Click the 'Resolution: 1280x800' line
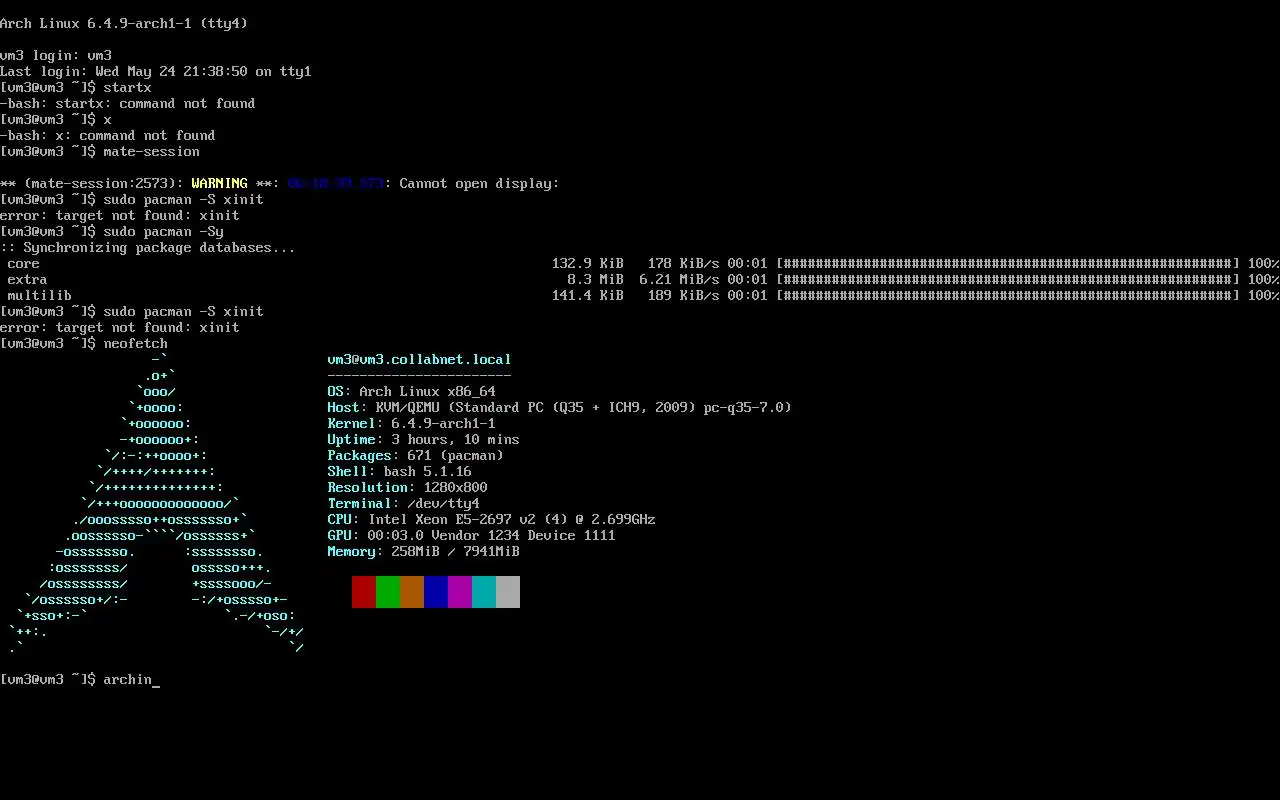The image size is (1280, 800). pyautogui.click(x=408, y=487)
